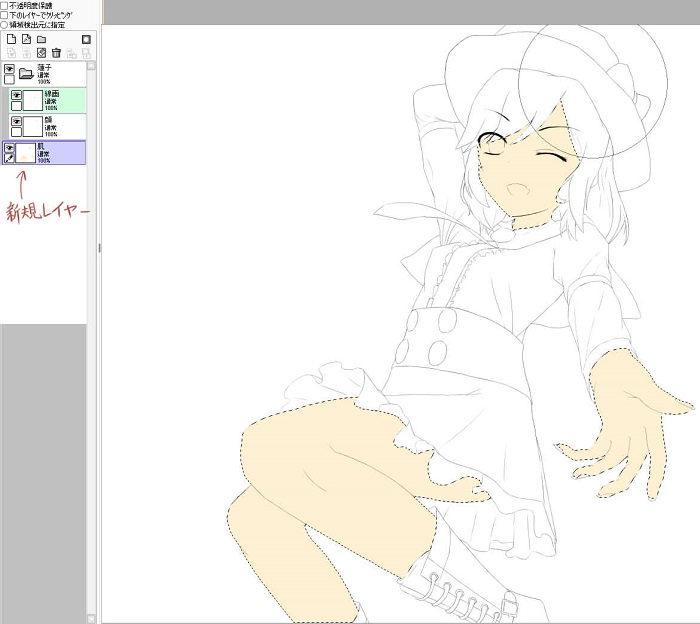Screen dimensions: 700x624
Task: Click the folder icon of 蓮子 layer set
Action: [x=26, y=74]
